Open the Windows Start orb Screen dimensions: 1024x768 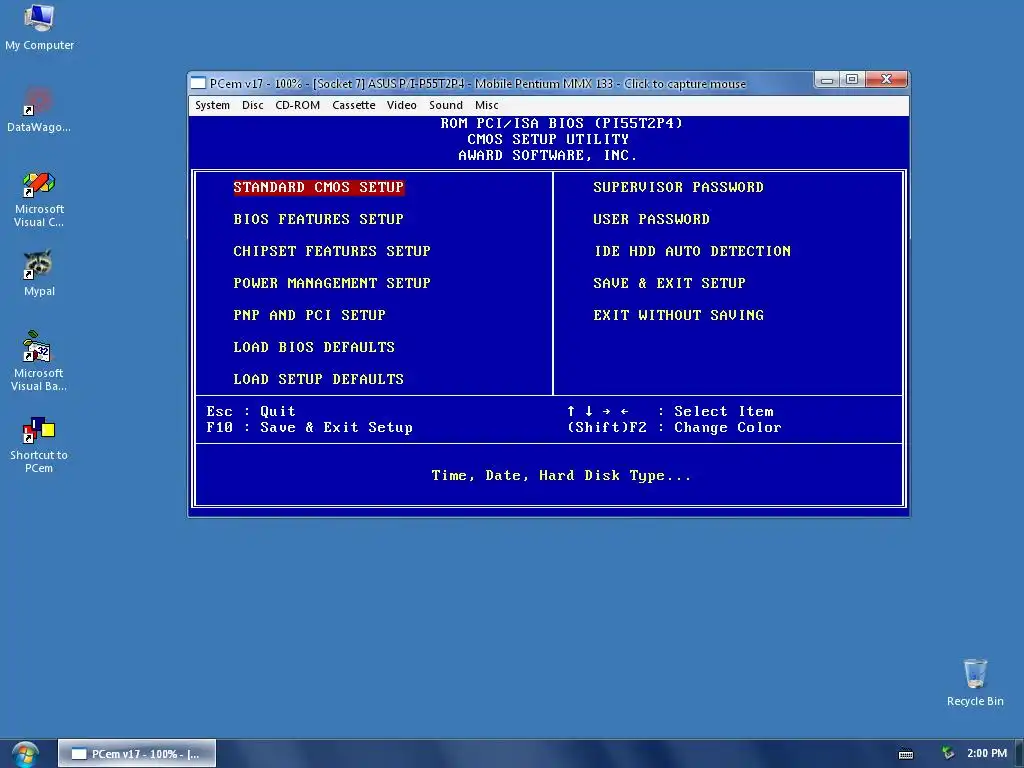click(25, 754)
